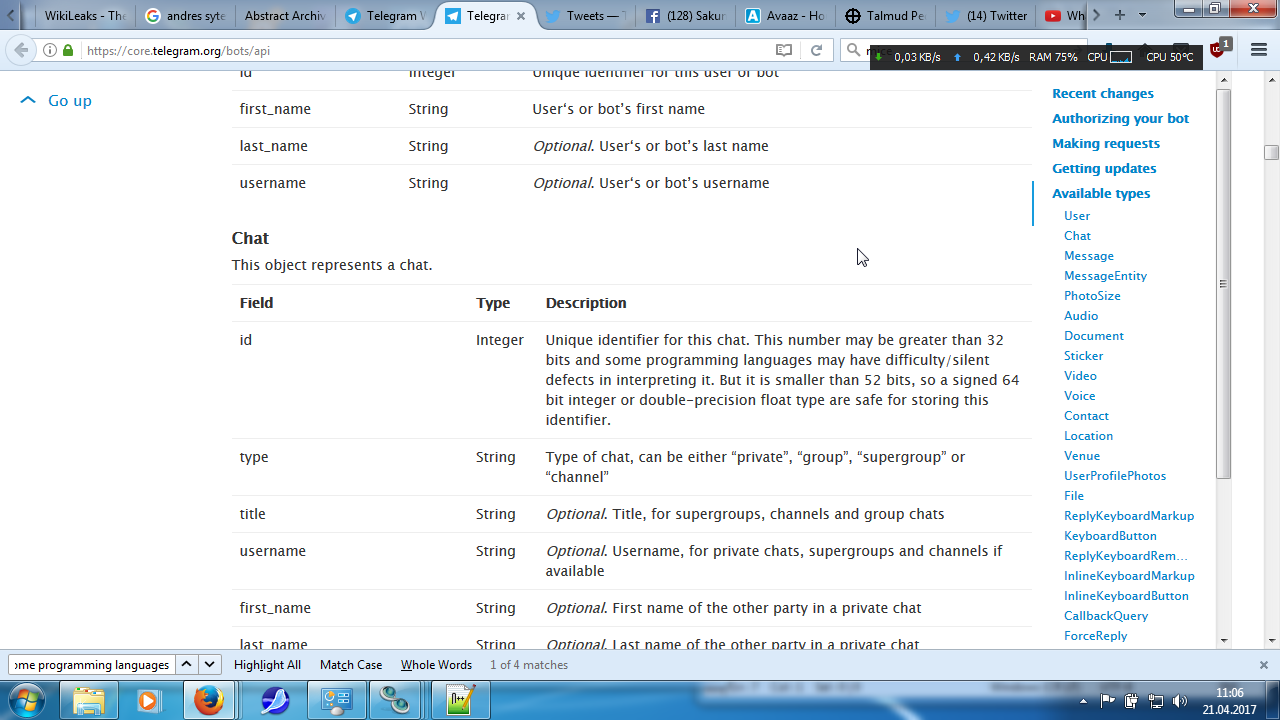Switch to the Facebook (128) Sakura tab

(x=685, y=16)
